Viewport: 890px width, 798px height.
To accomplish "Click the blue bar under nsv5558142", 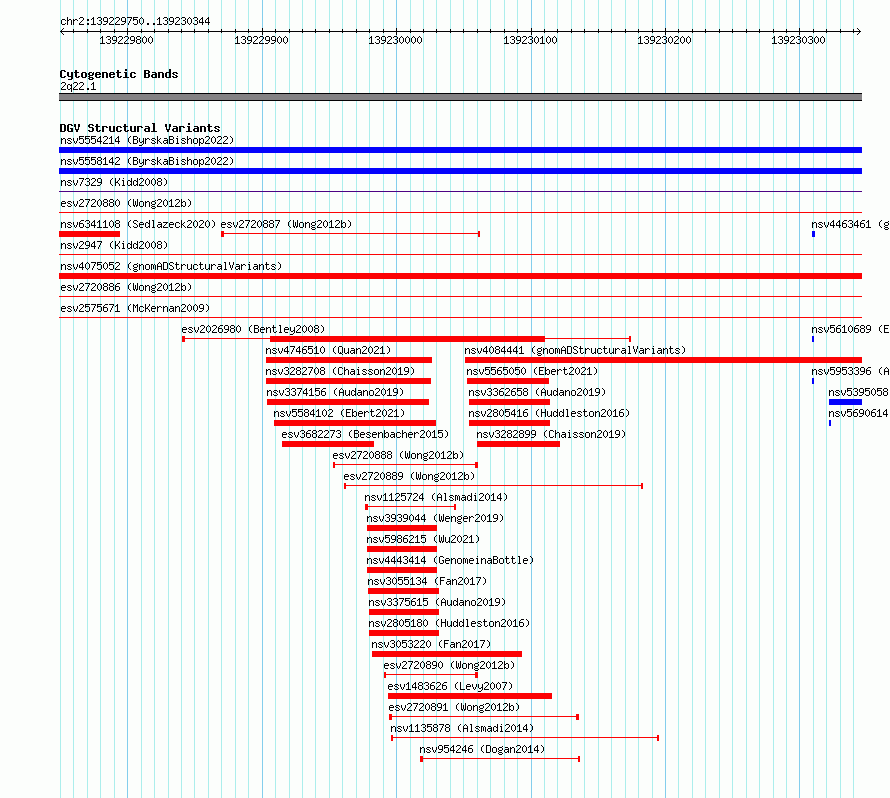I will pos(460,171).
